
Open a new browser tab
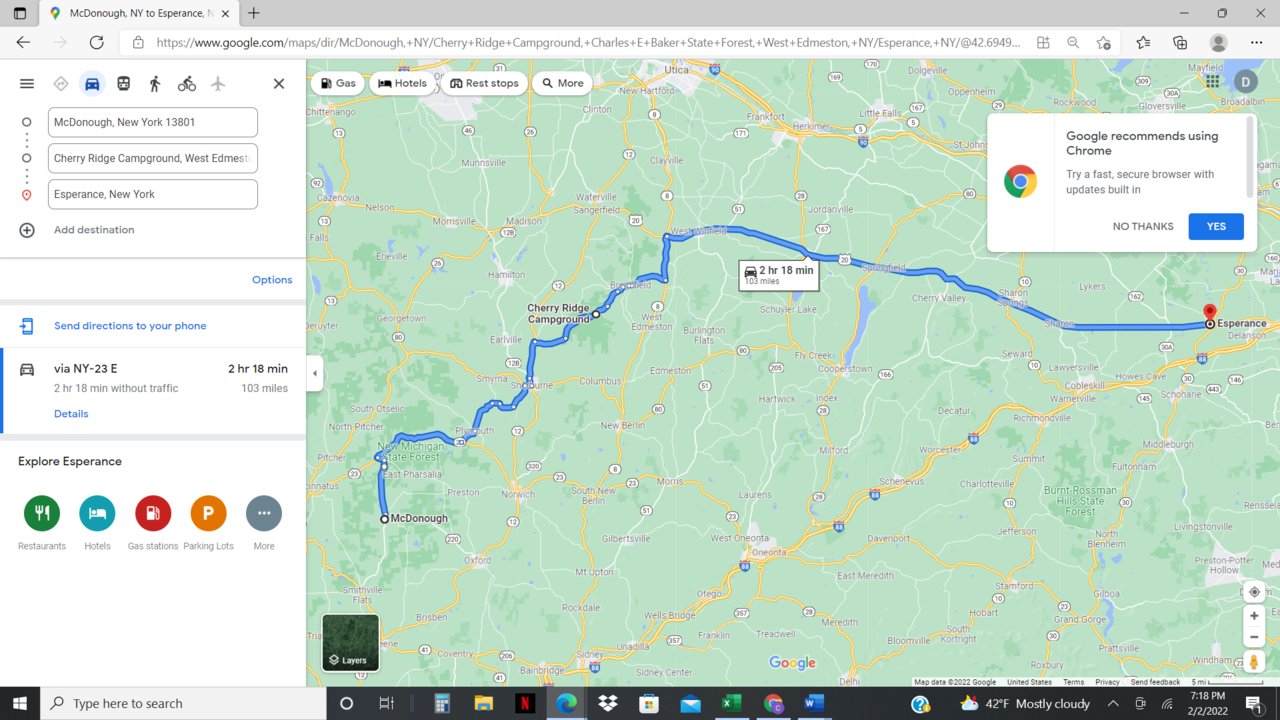coord(254,13)
